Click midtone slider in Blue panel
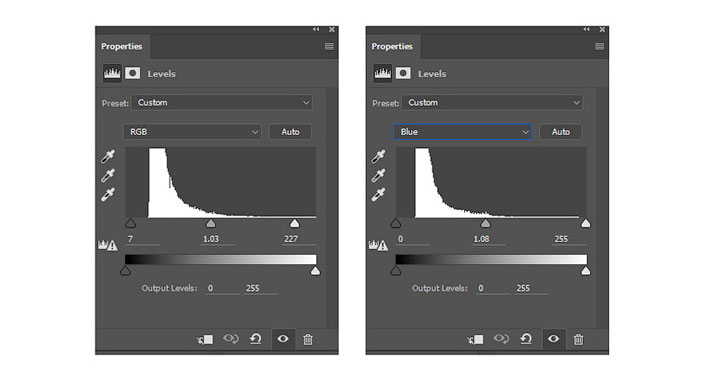 tap(485, 224)
